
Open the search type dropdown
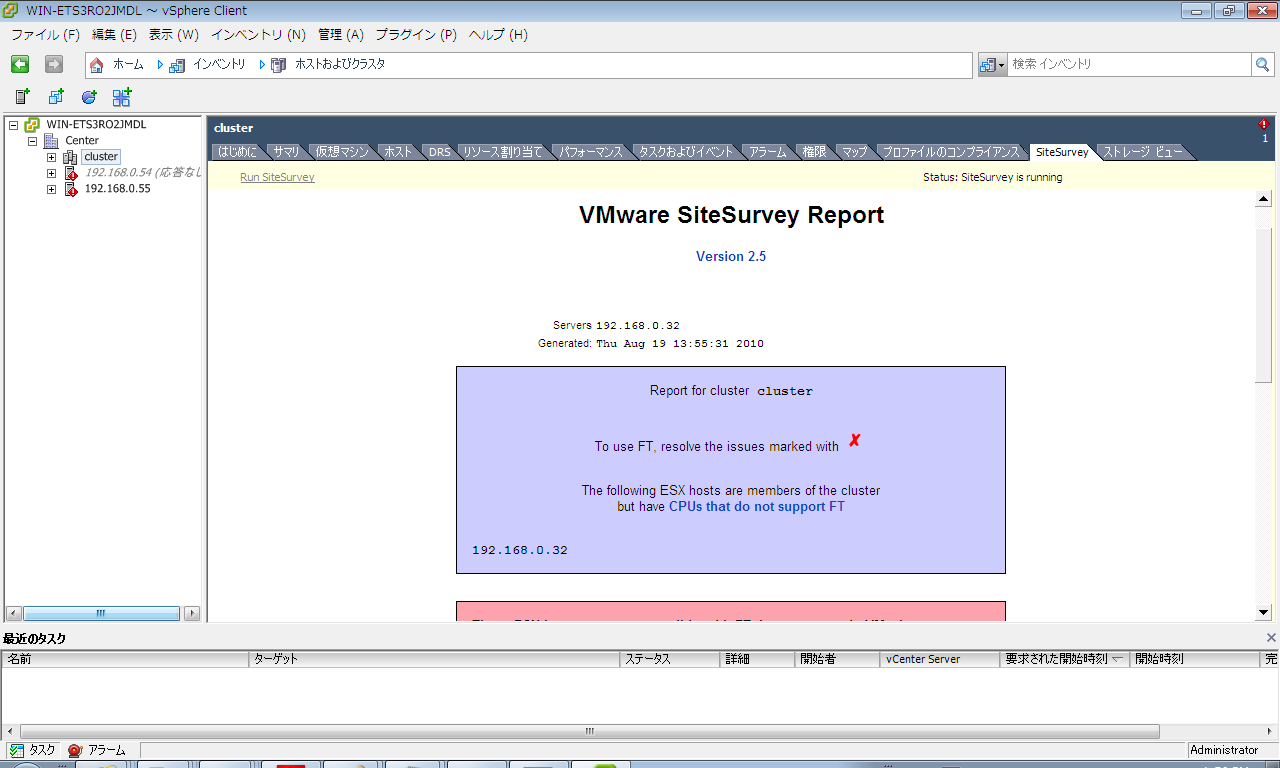tap(992, 64)
